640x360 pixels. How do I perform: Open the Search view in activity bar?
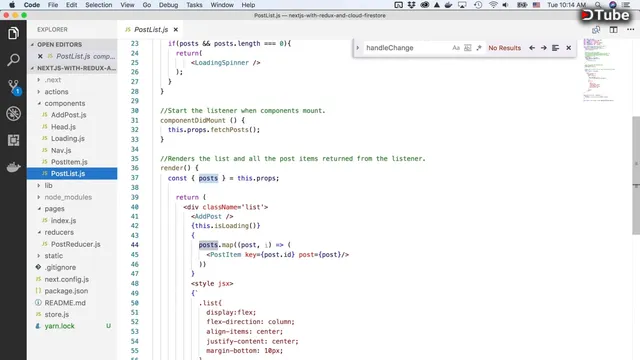[13, 60]
